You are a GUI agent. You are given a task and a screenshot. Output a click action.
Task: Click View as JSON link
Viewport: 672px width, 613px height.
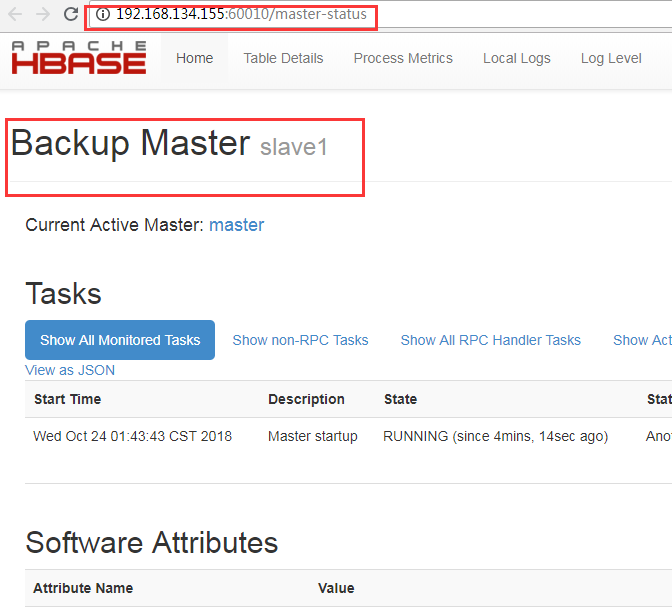[70, 370]
